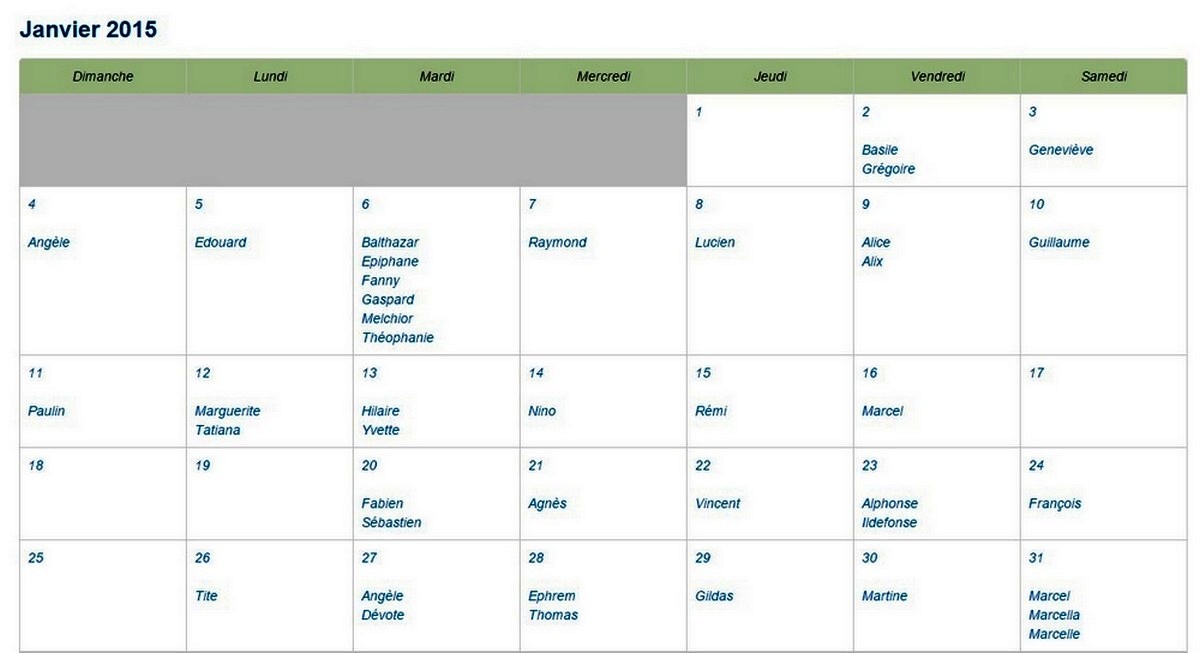Open Marguerite on day 12
Viewport: 1200px width, 653px height.
point(227,411)
